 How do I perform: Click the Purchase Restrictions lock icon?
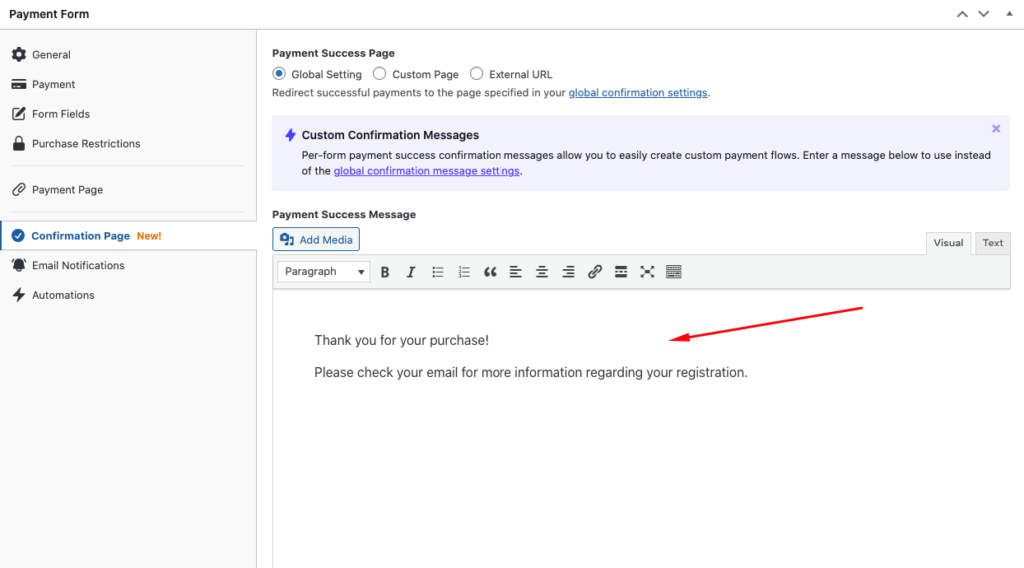(19, 144)
